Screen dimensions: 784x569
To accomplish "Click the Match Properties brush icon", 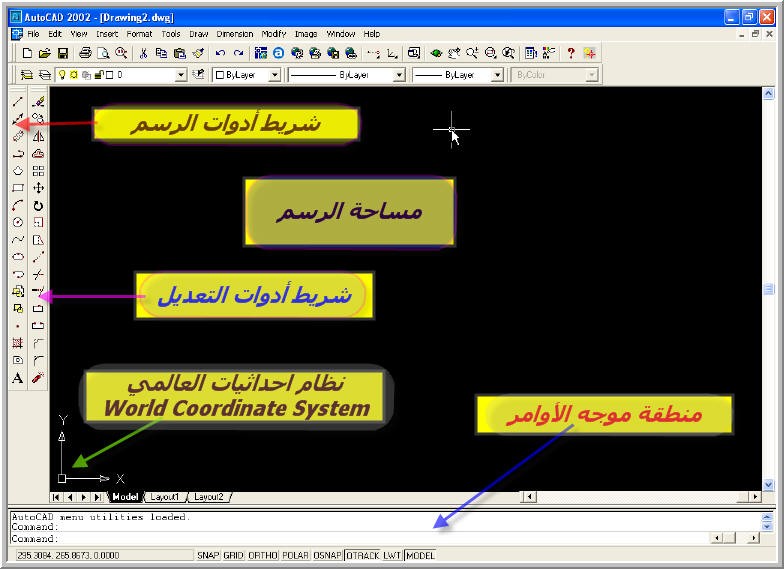I will 198,53.
